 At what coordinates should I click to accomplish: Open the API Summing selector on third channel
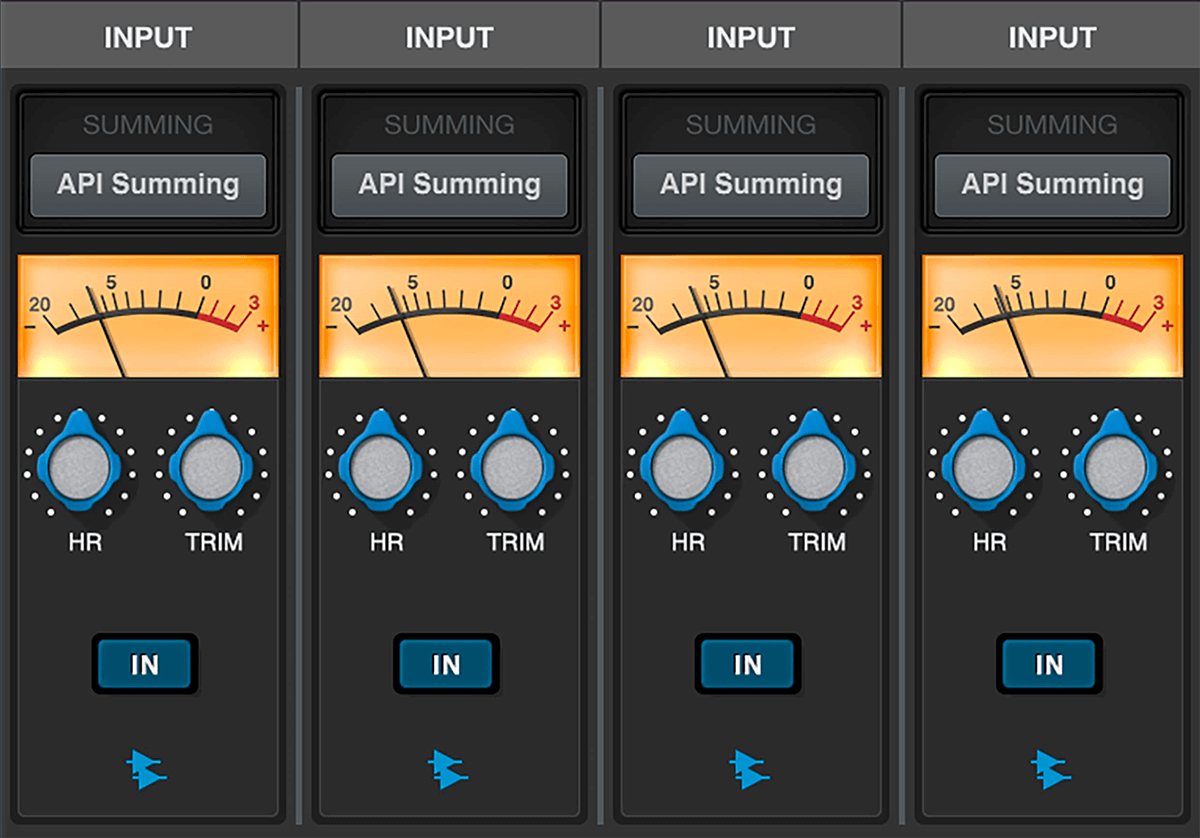(751, 185)
